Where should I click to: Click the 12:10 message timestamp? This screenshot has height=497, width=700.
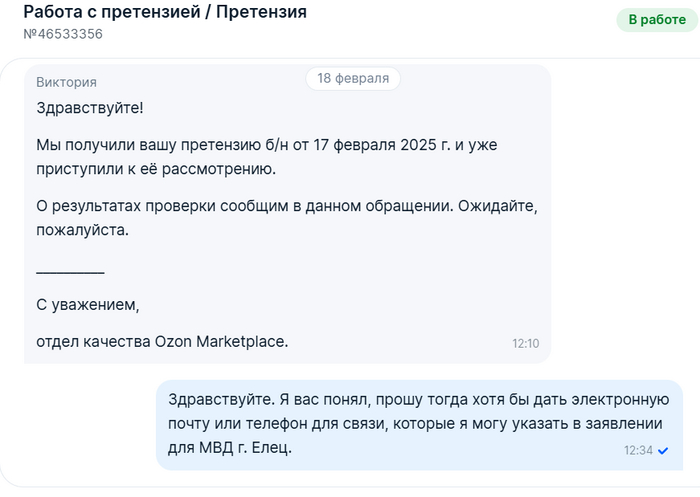(x=525, y=343)
